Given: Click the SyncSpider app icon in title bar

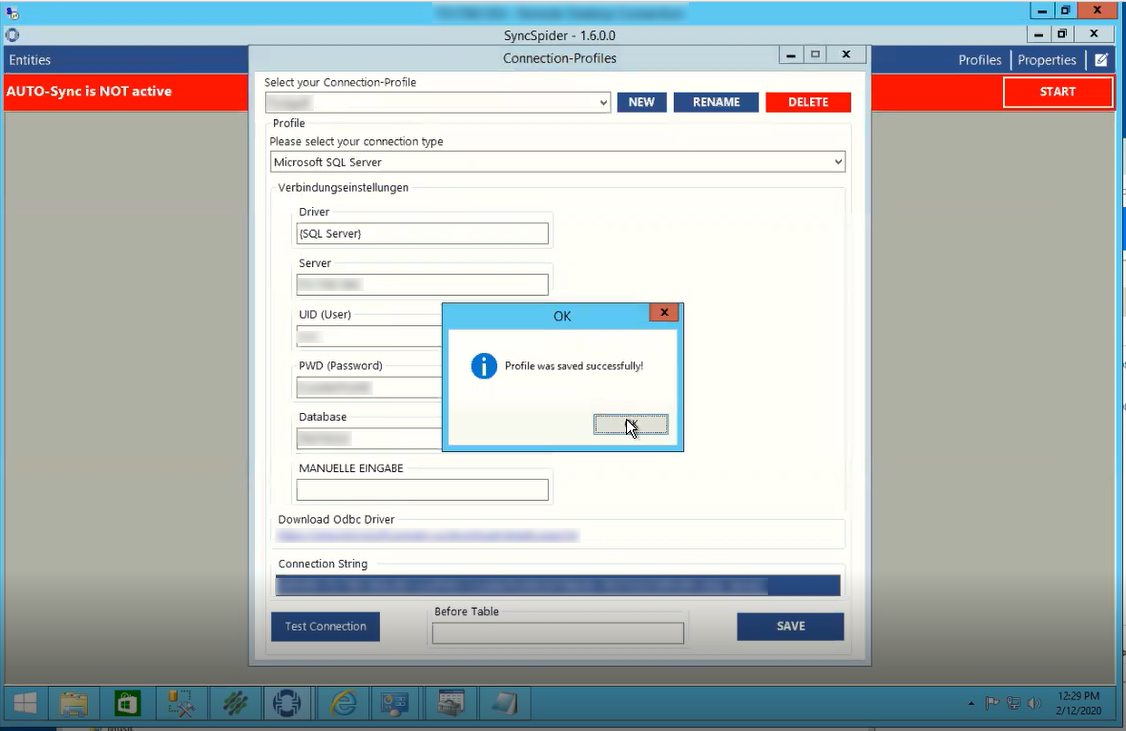Looking at the screenshot, I should 12,34.
